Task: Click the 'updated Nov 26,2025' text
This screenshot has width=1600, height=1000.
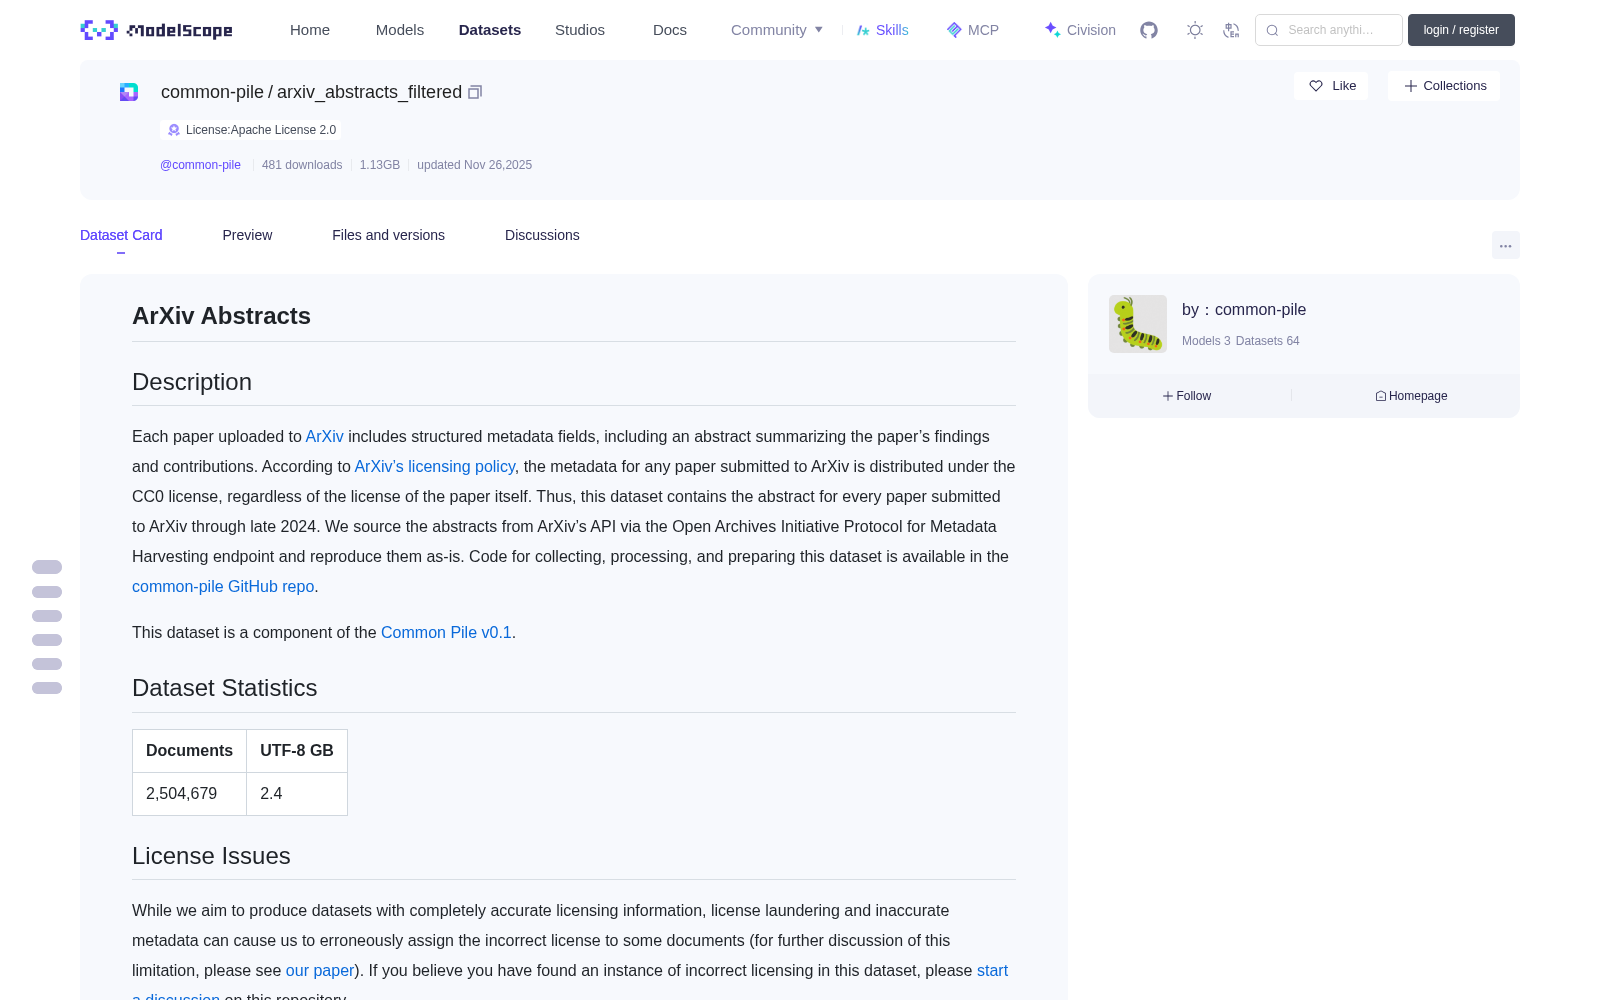Action: pyautogui.click(x=474, y=165)
